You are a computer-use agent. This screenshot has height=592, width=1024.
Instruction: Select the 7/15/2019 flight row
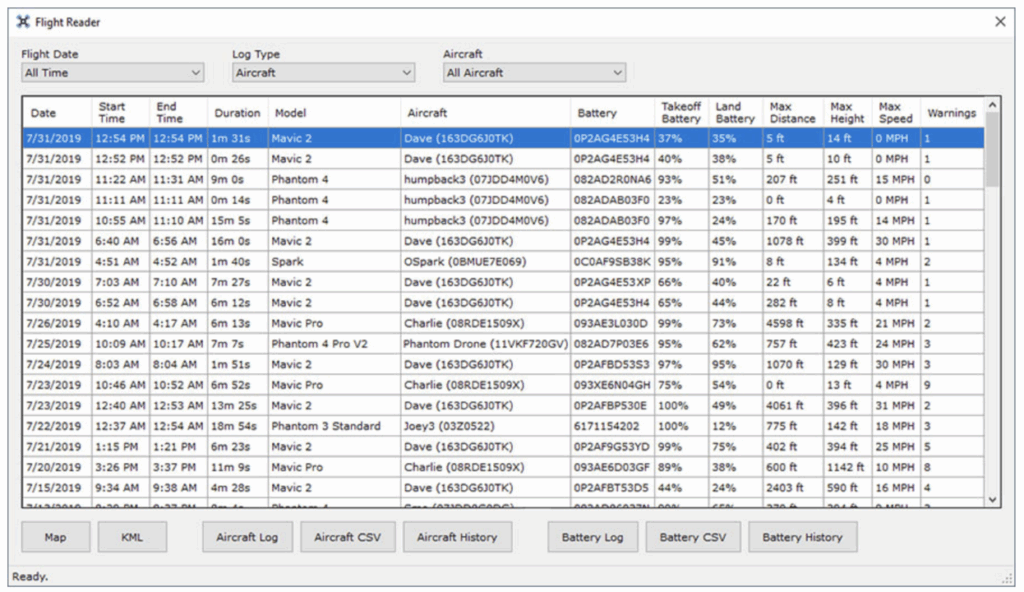point(504,488)
